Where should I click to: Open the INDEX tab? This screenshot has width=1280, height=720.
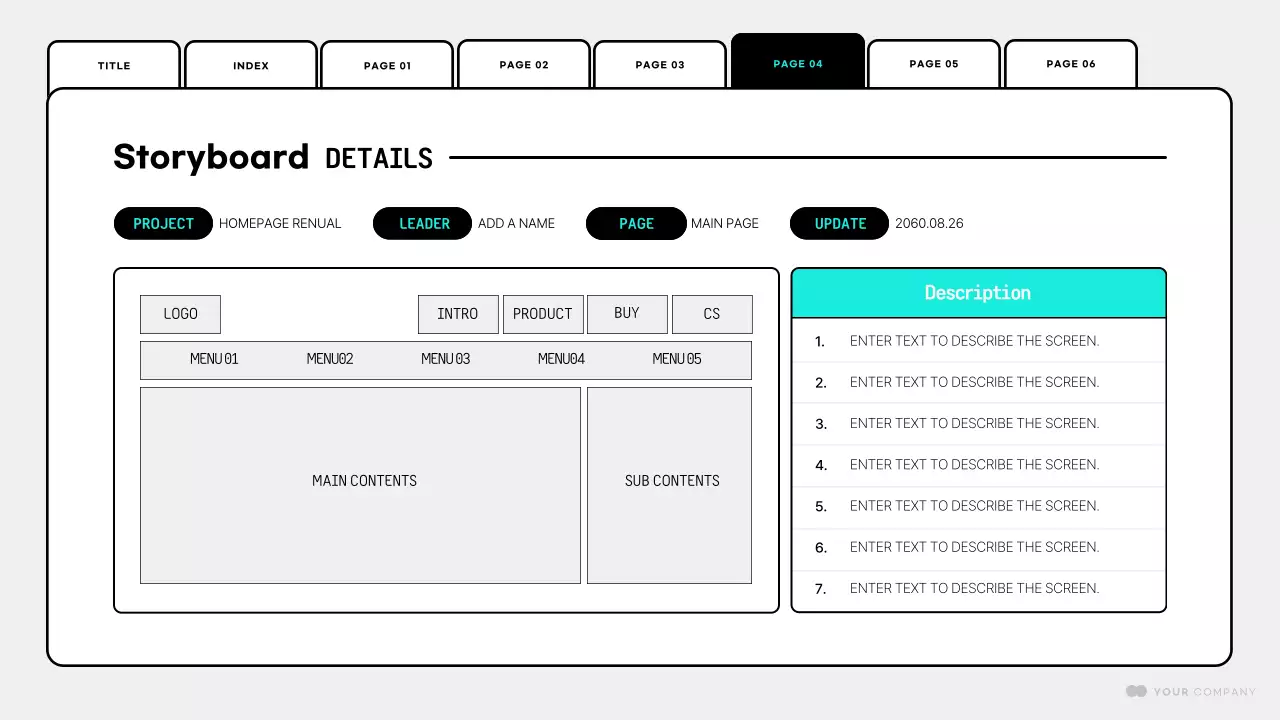(x=250, y=64)
